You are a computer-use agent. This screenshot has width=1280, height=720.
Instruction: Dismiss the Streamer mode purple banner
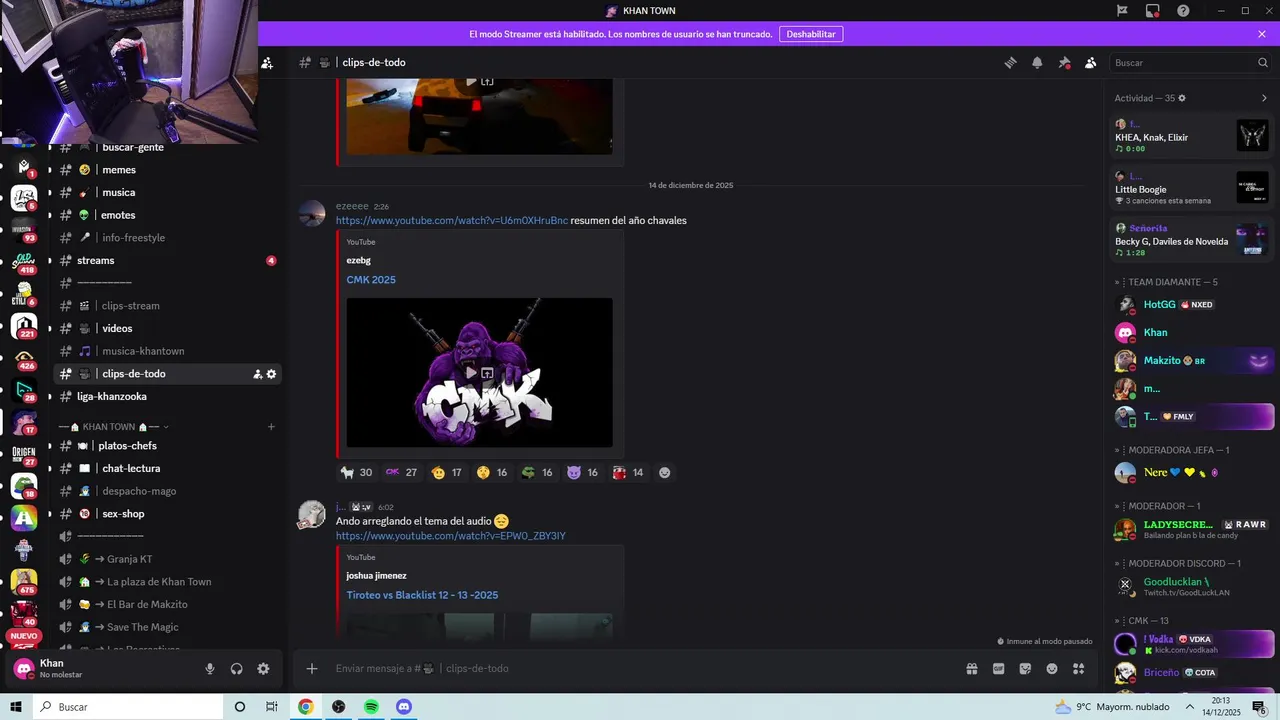[x=1262, y=34]
